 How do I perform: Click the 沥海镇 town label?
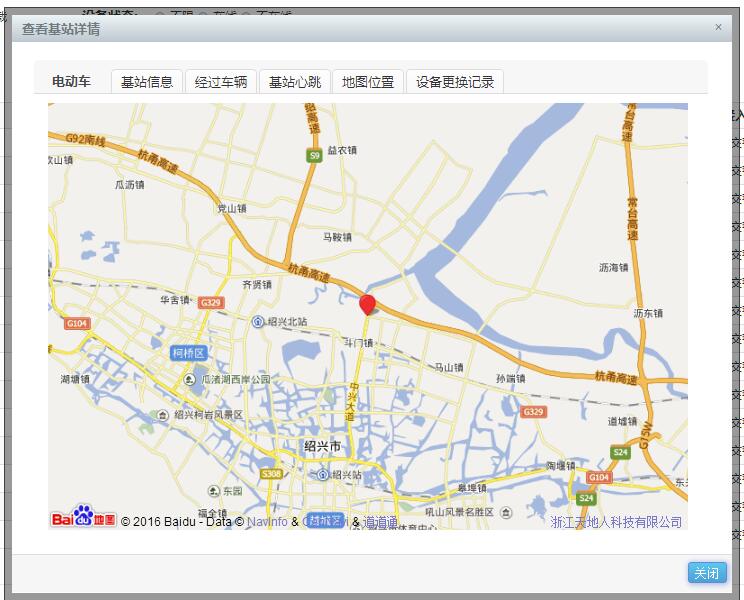pos(614,268)
